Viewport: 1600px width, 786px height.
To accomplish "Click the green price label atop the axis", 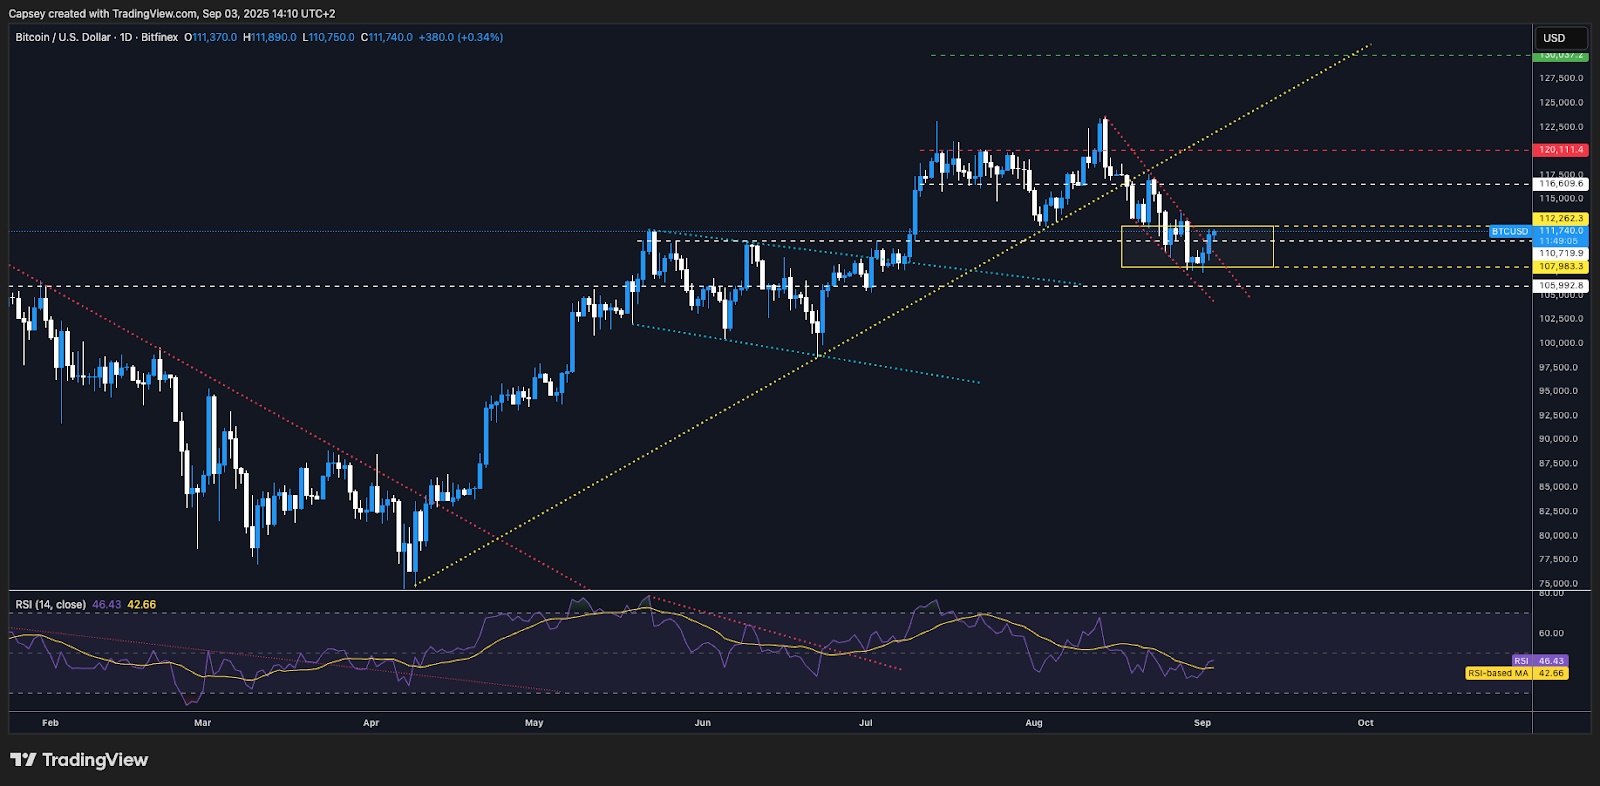I will (1560, 55).
